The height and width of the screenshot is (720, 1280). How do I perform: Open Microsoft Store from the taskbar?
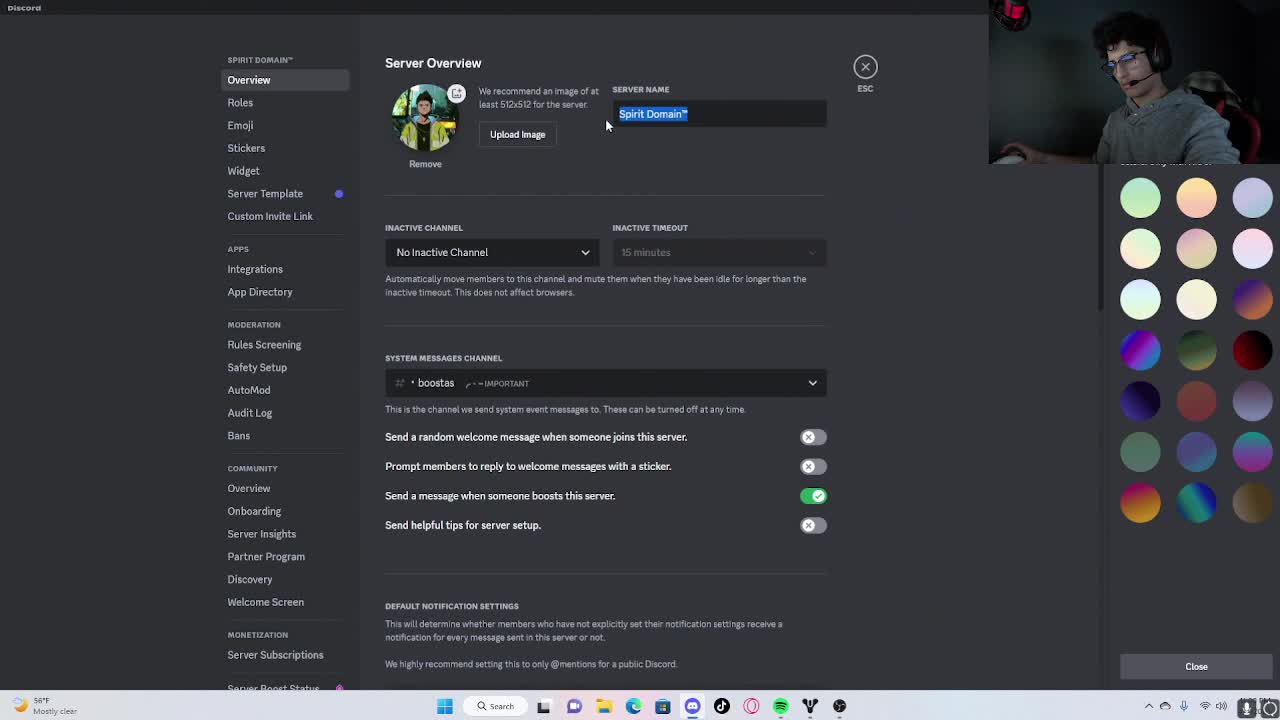pyautogui.click(x=662, y=706)
